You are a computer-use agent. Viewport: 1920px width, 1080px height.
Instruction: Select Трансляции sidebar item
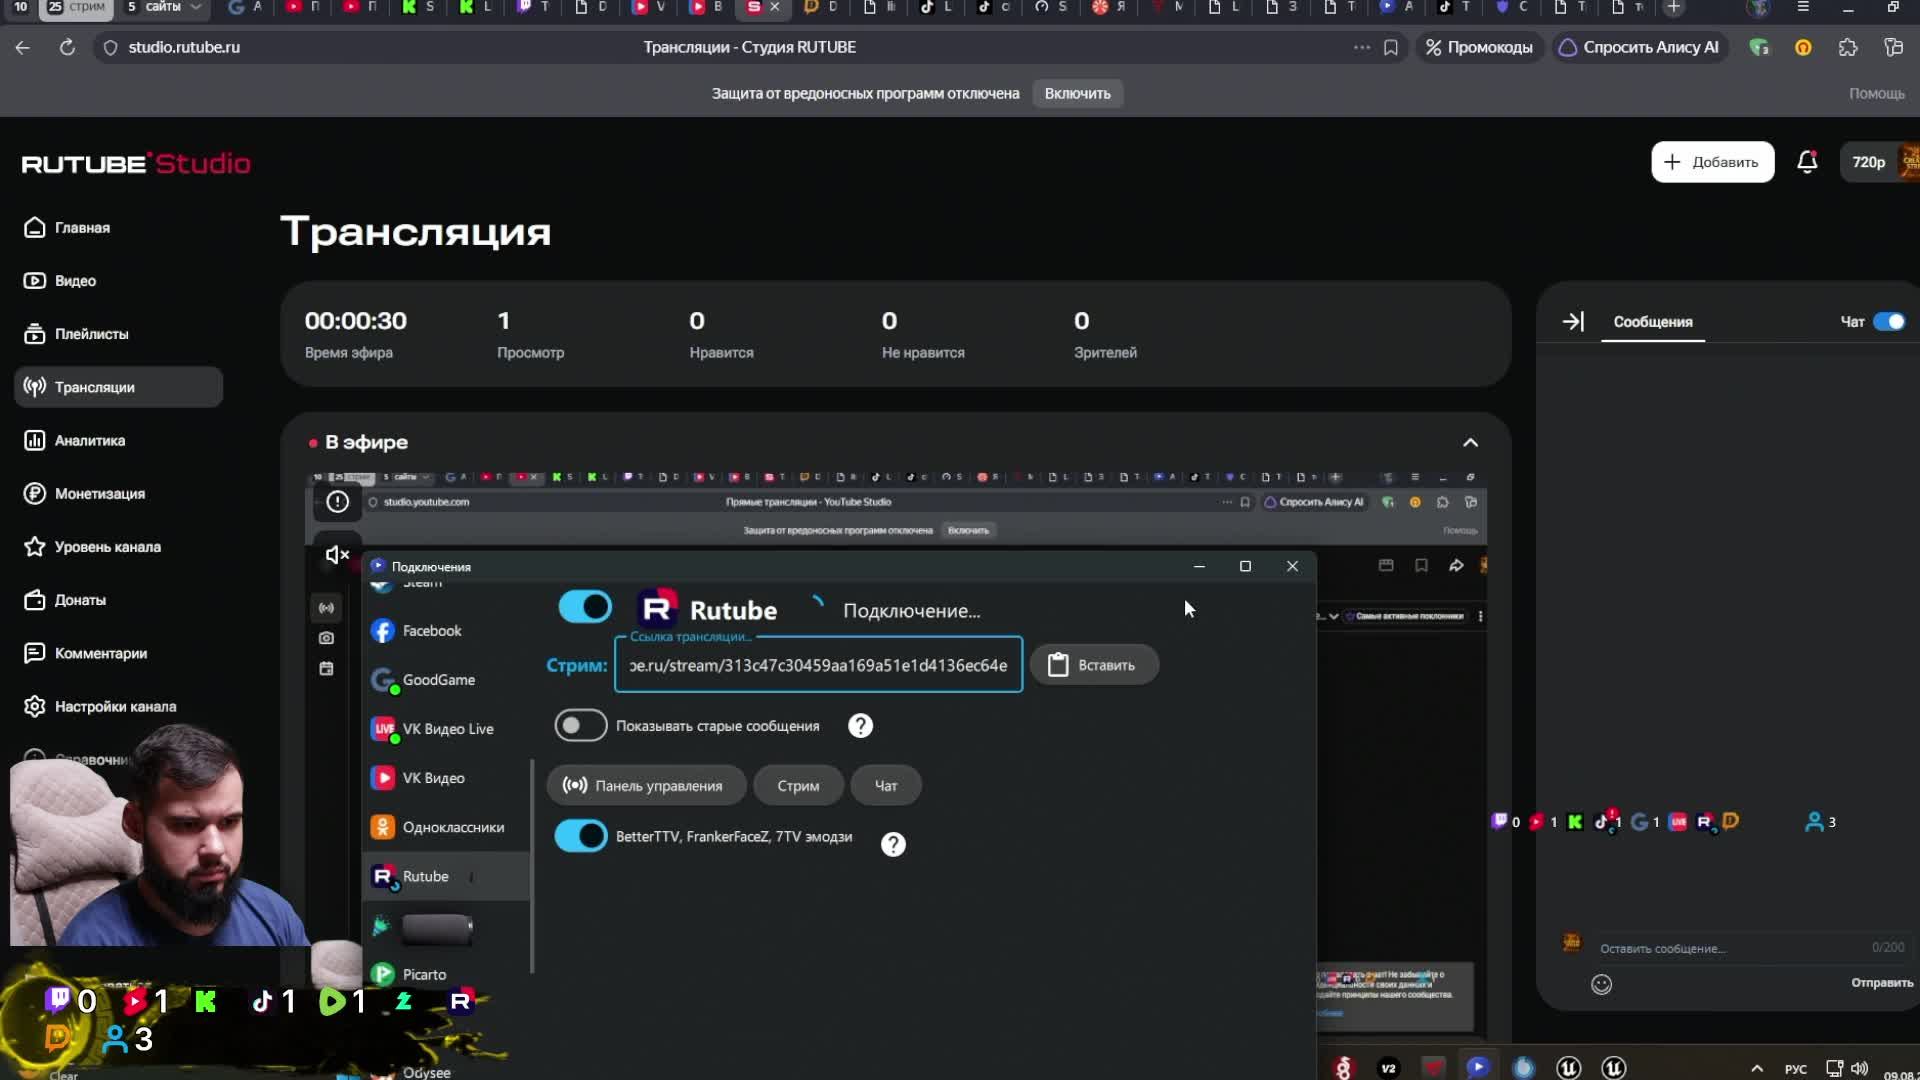118,387
